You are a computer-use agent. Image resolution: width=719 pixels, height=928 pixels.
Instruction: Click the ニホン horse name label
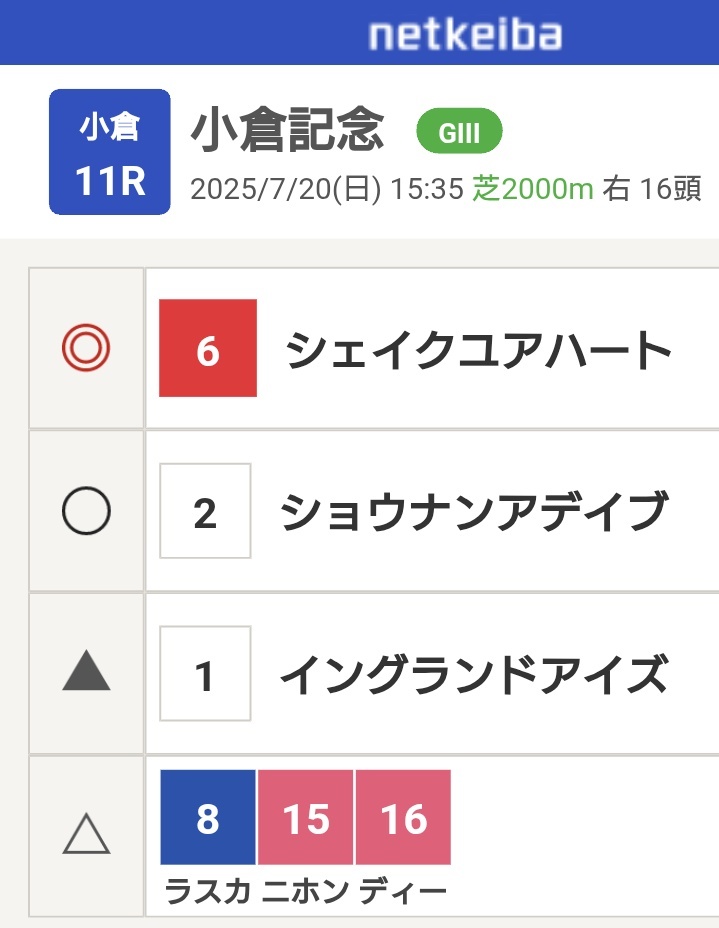(x=305, y=891)
